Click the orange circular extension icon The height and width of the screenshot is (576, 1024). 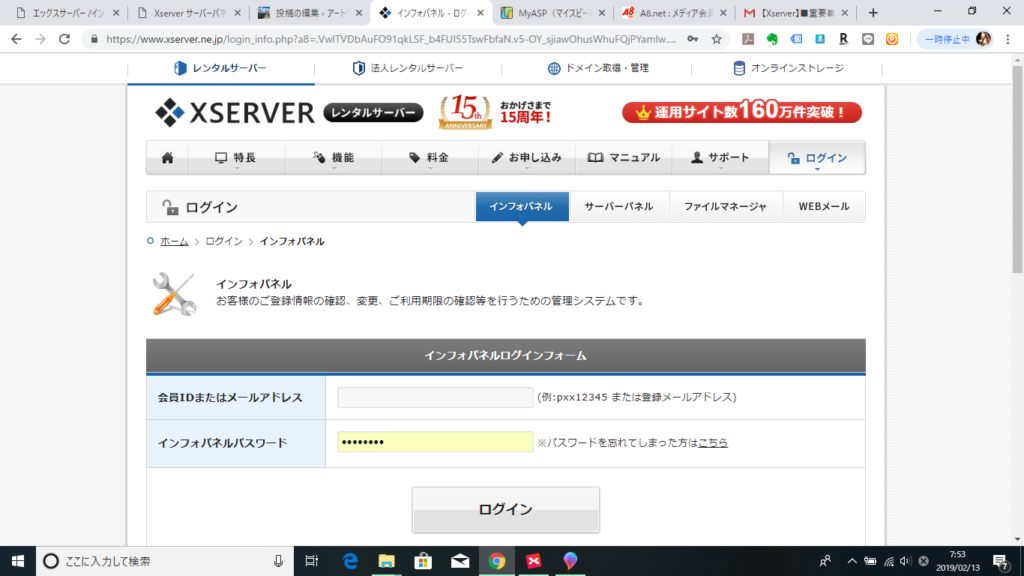tap(891, 39)
